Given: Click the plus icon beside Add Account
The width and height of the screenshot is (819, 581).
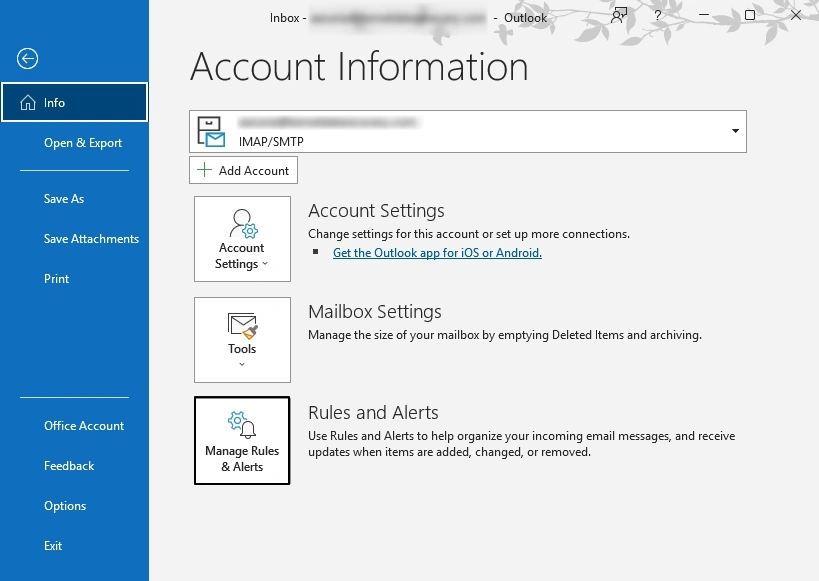Looking at the screenshot, I should [x=204, y=170].
